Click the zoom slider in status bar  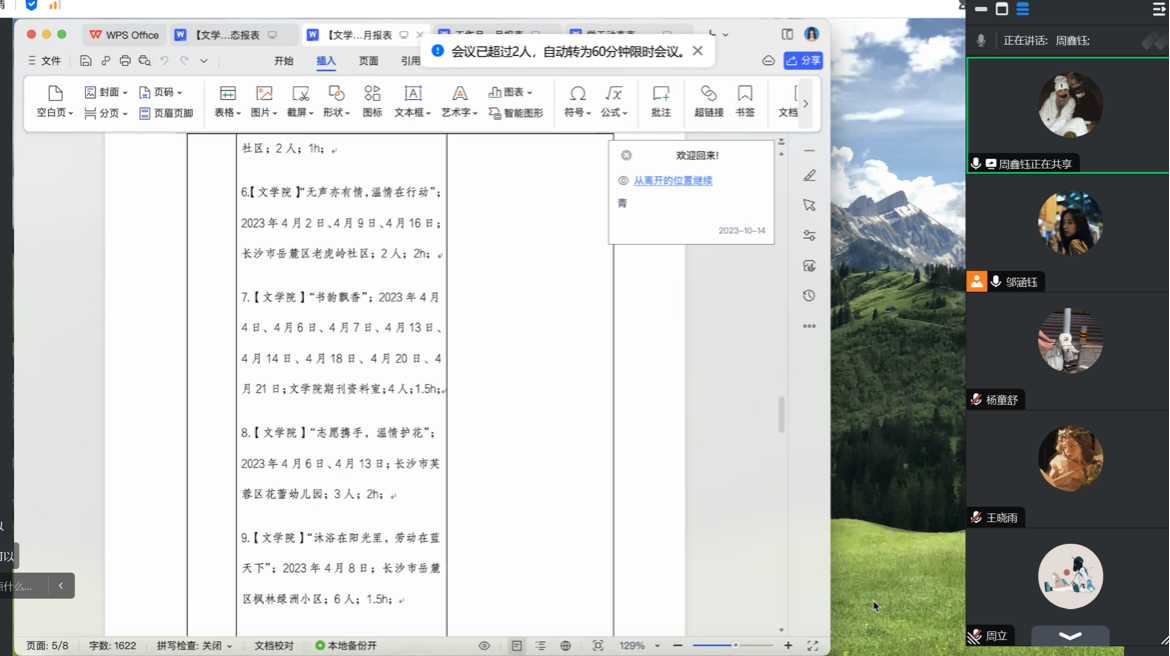point(733,646)
